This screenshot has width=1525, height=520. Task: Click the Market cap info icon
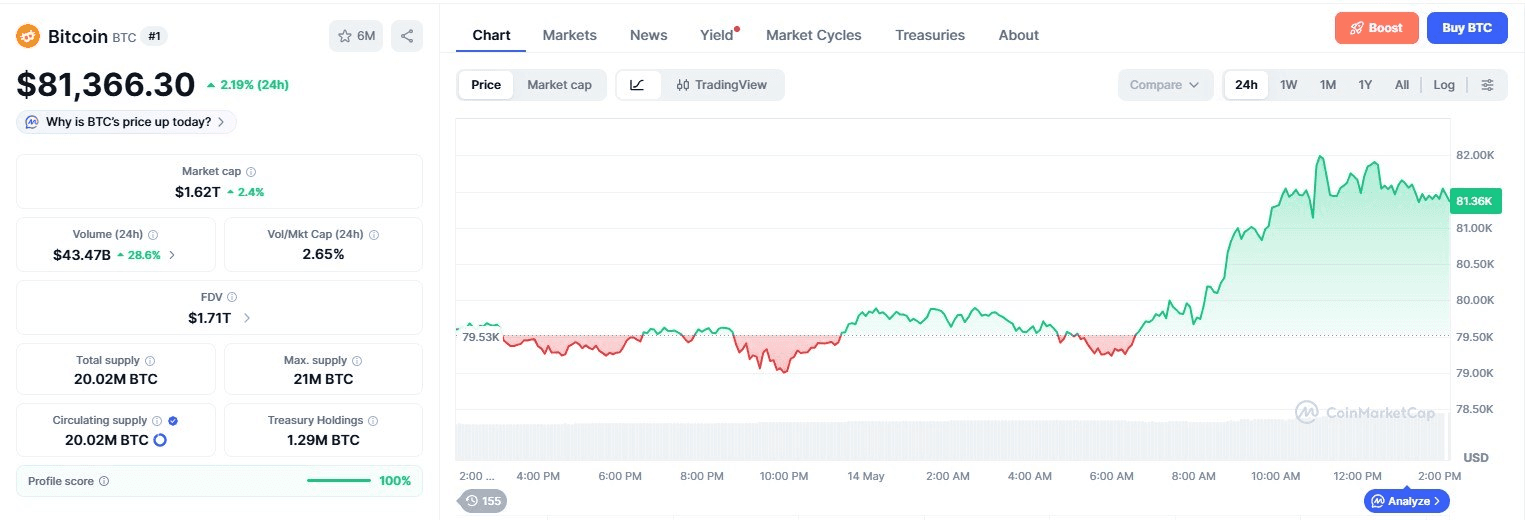coord(251,172)
